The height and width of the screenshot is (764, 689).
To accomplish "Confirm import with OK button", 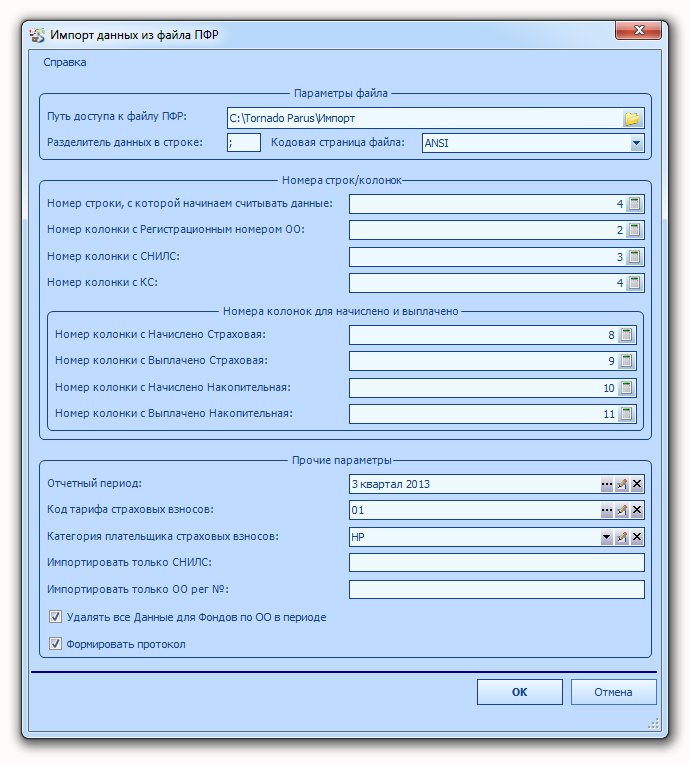I will 519,692.
